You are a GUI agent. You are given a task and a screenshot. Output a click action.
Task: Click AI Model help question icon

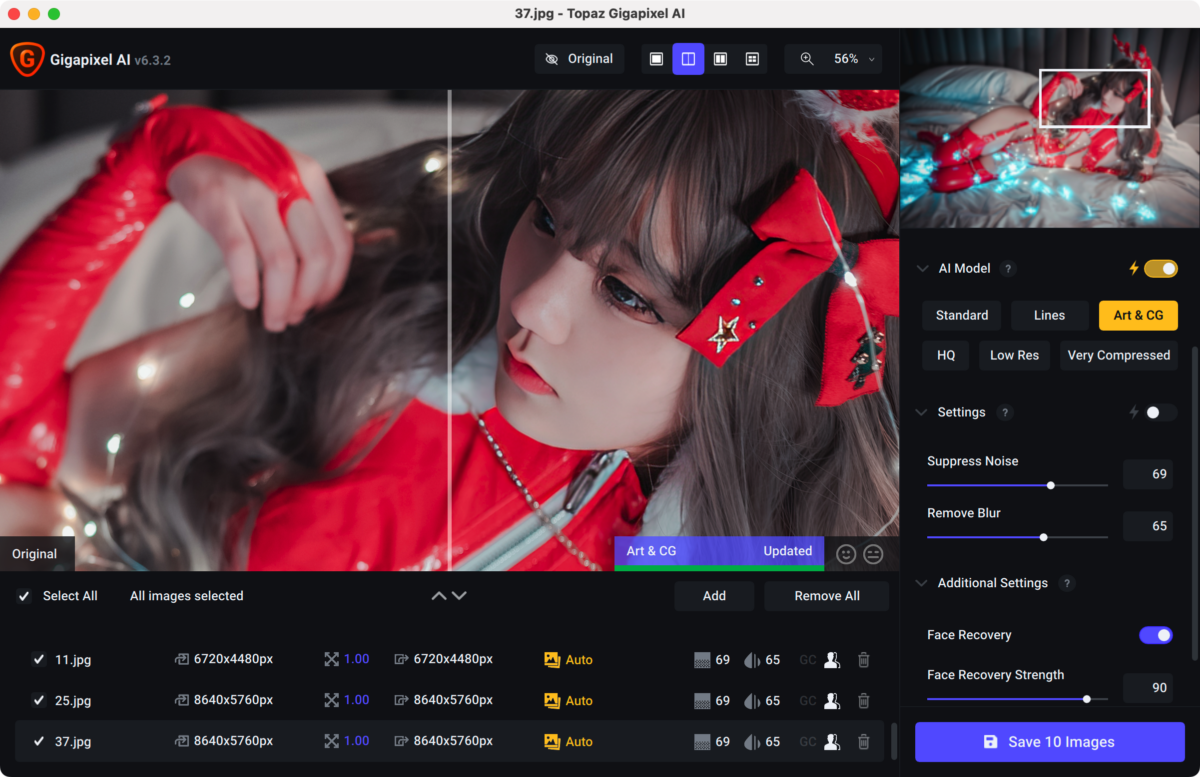click(x=1008, y=268)
